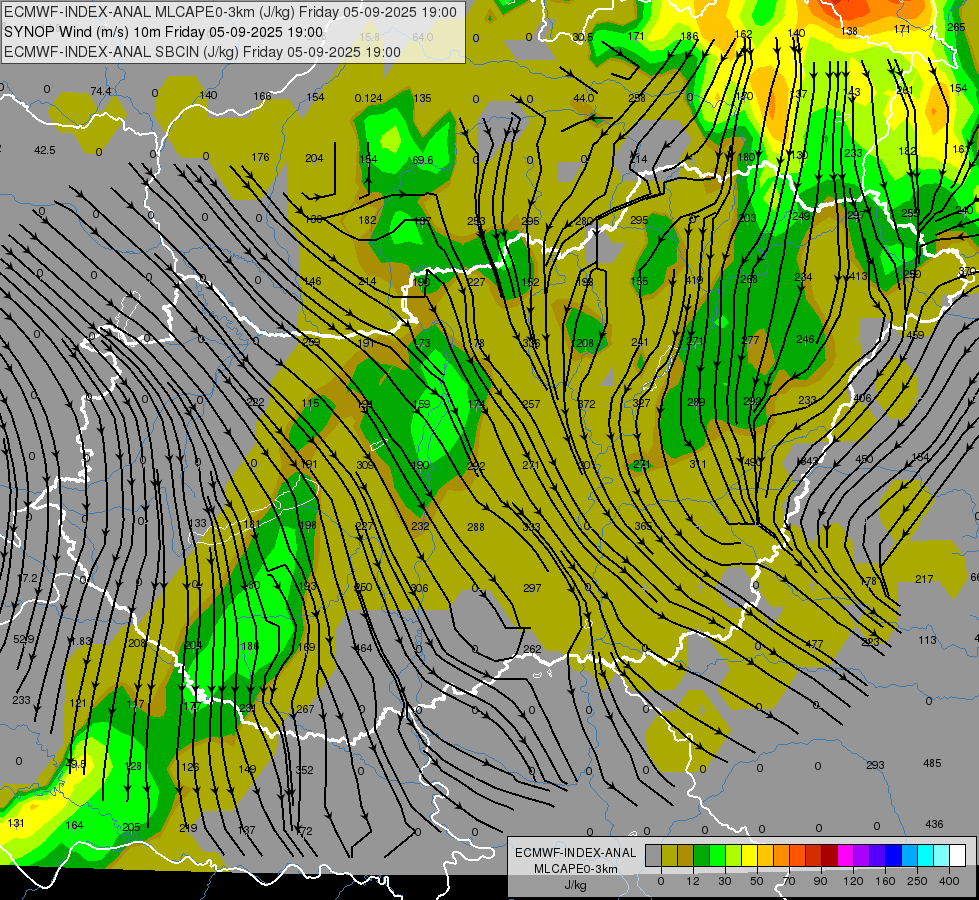Click the map value 365

tap(643, 526)
